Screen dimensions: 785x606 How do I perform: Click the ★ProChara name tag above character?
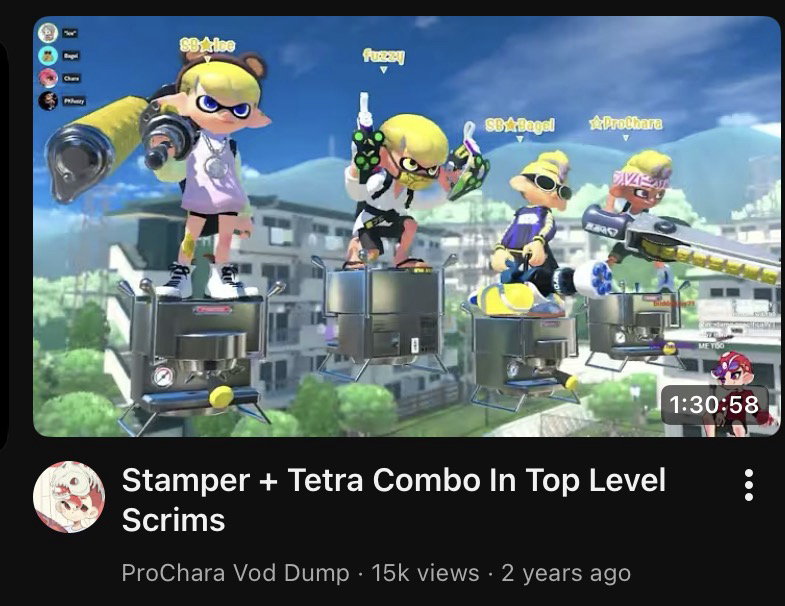point(626,123)
